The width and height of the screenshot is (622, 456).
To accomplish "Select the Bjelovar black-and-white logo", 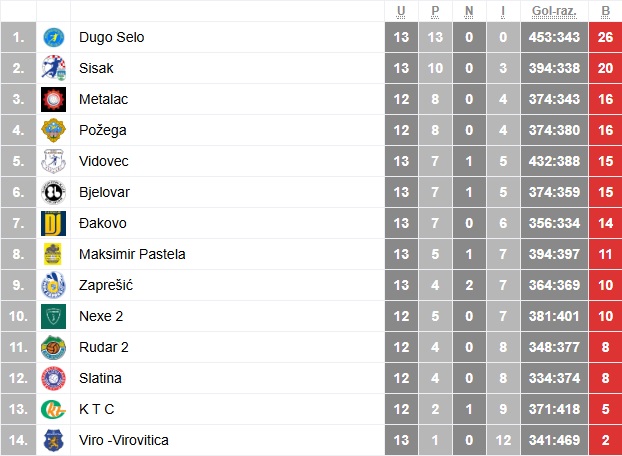I will (x=54, y=192).
